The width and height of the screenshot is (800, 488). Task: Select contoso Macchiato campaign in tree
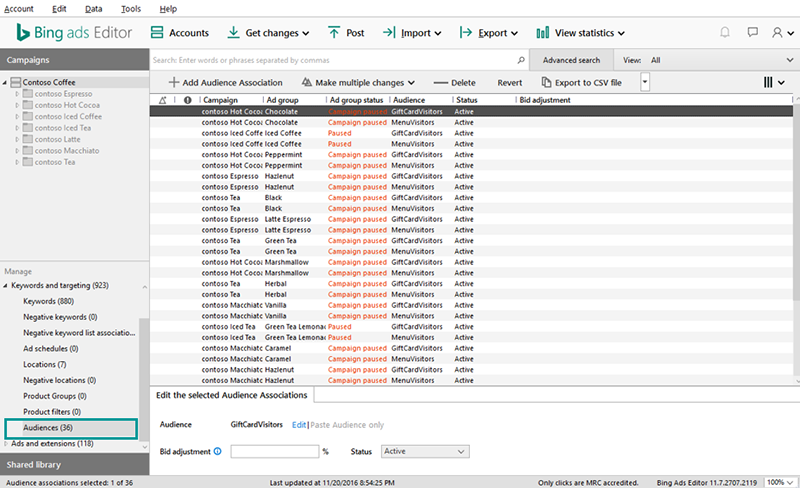(67, 151)
